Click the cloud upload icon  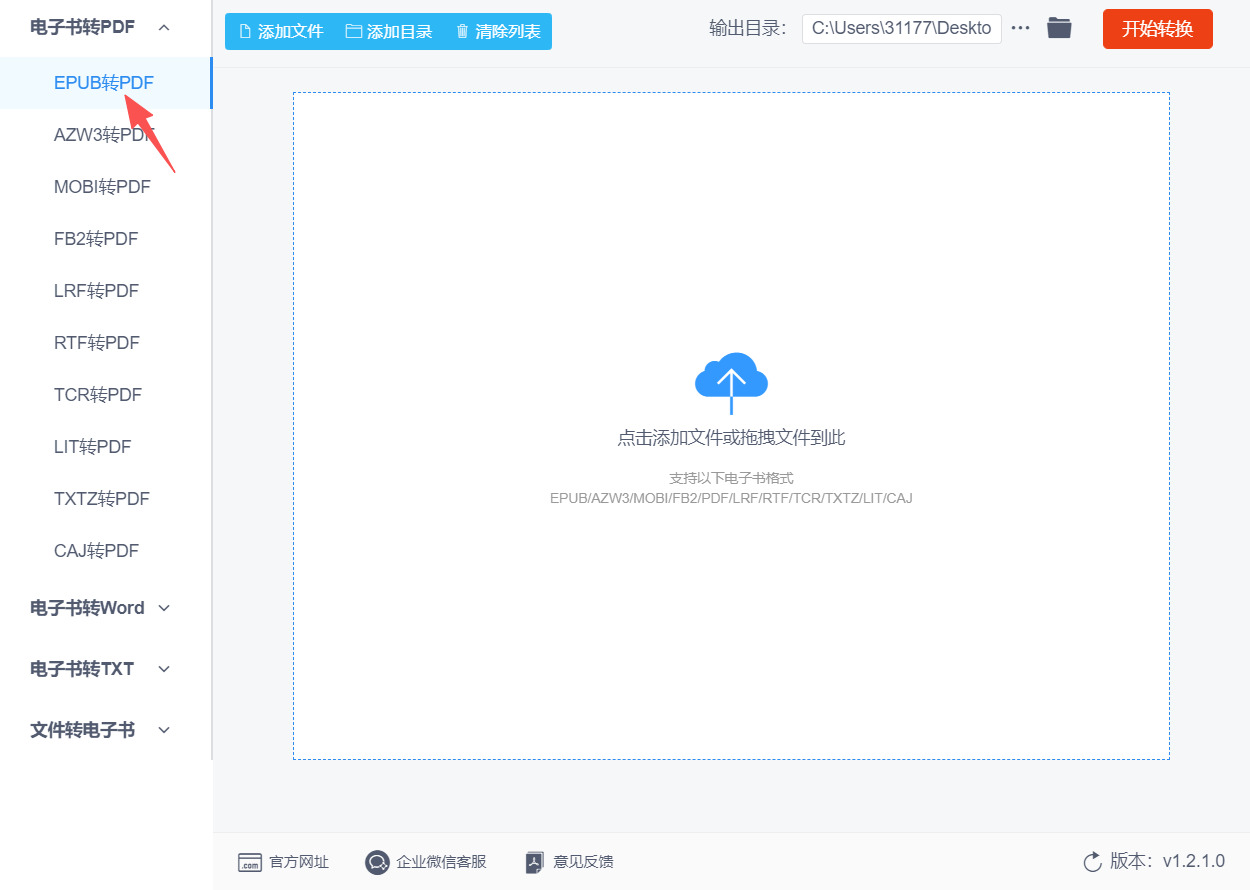(x=731, y=383)
